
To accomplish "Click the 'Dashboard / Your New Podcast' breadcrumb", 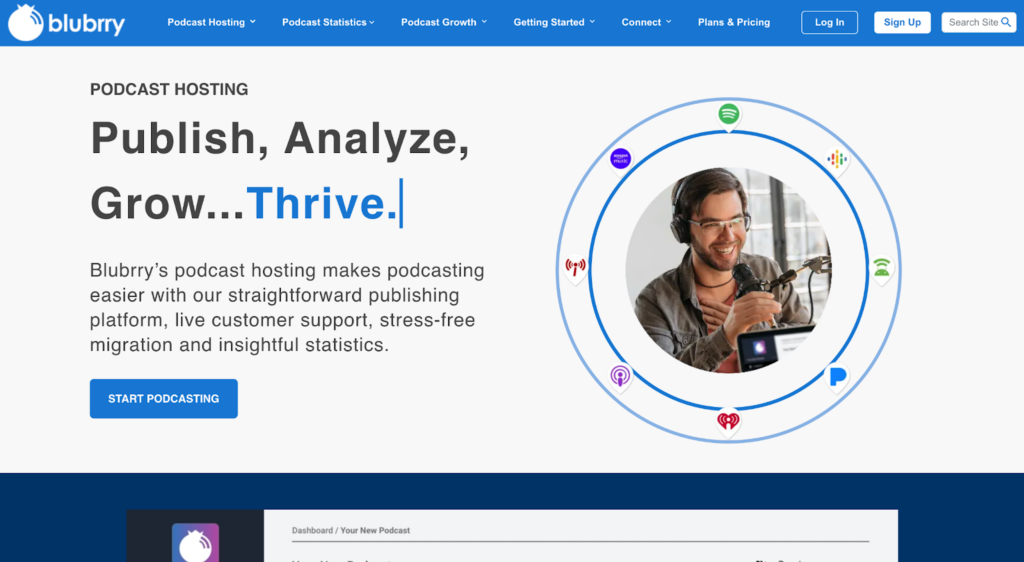I will [351, 531].
